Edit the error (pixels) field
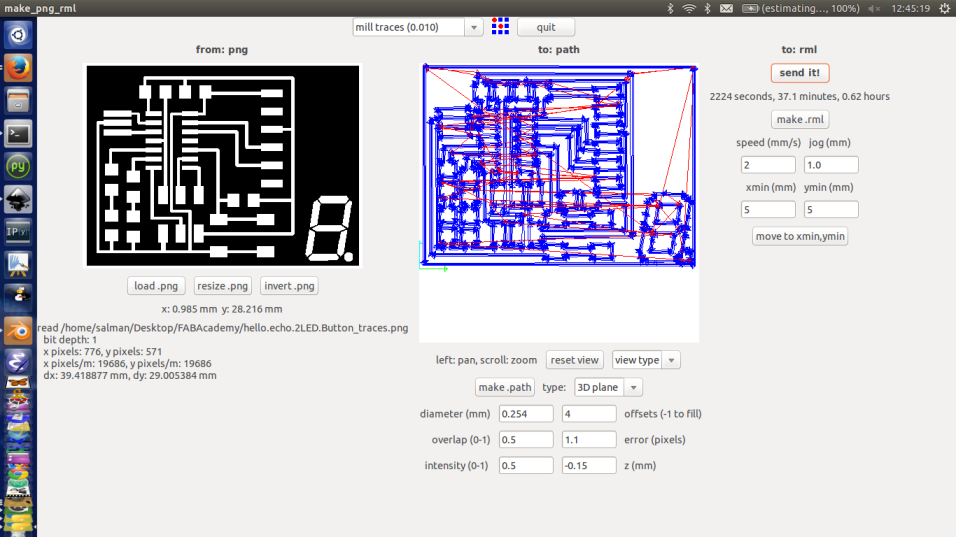Viewport: 956px width, 537px height. (588, 439)
